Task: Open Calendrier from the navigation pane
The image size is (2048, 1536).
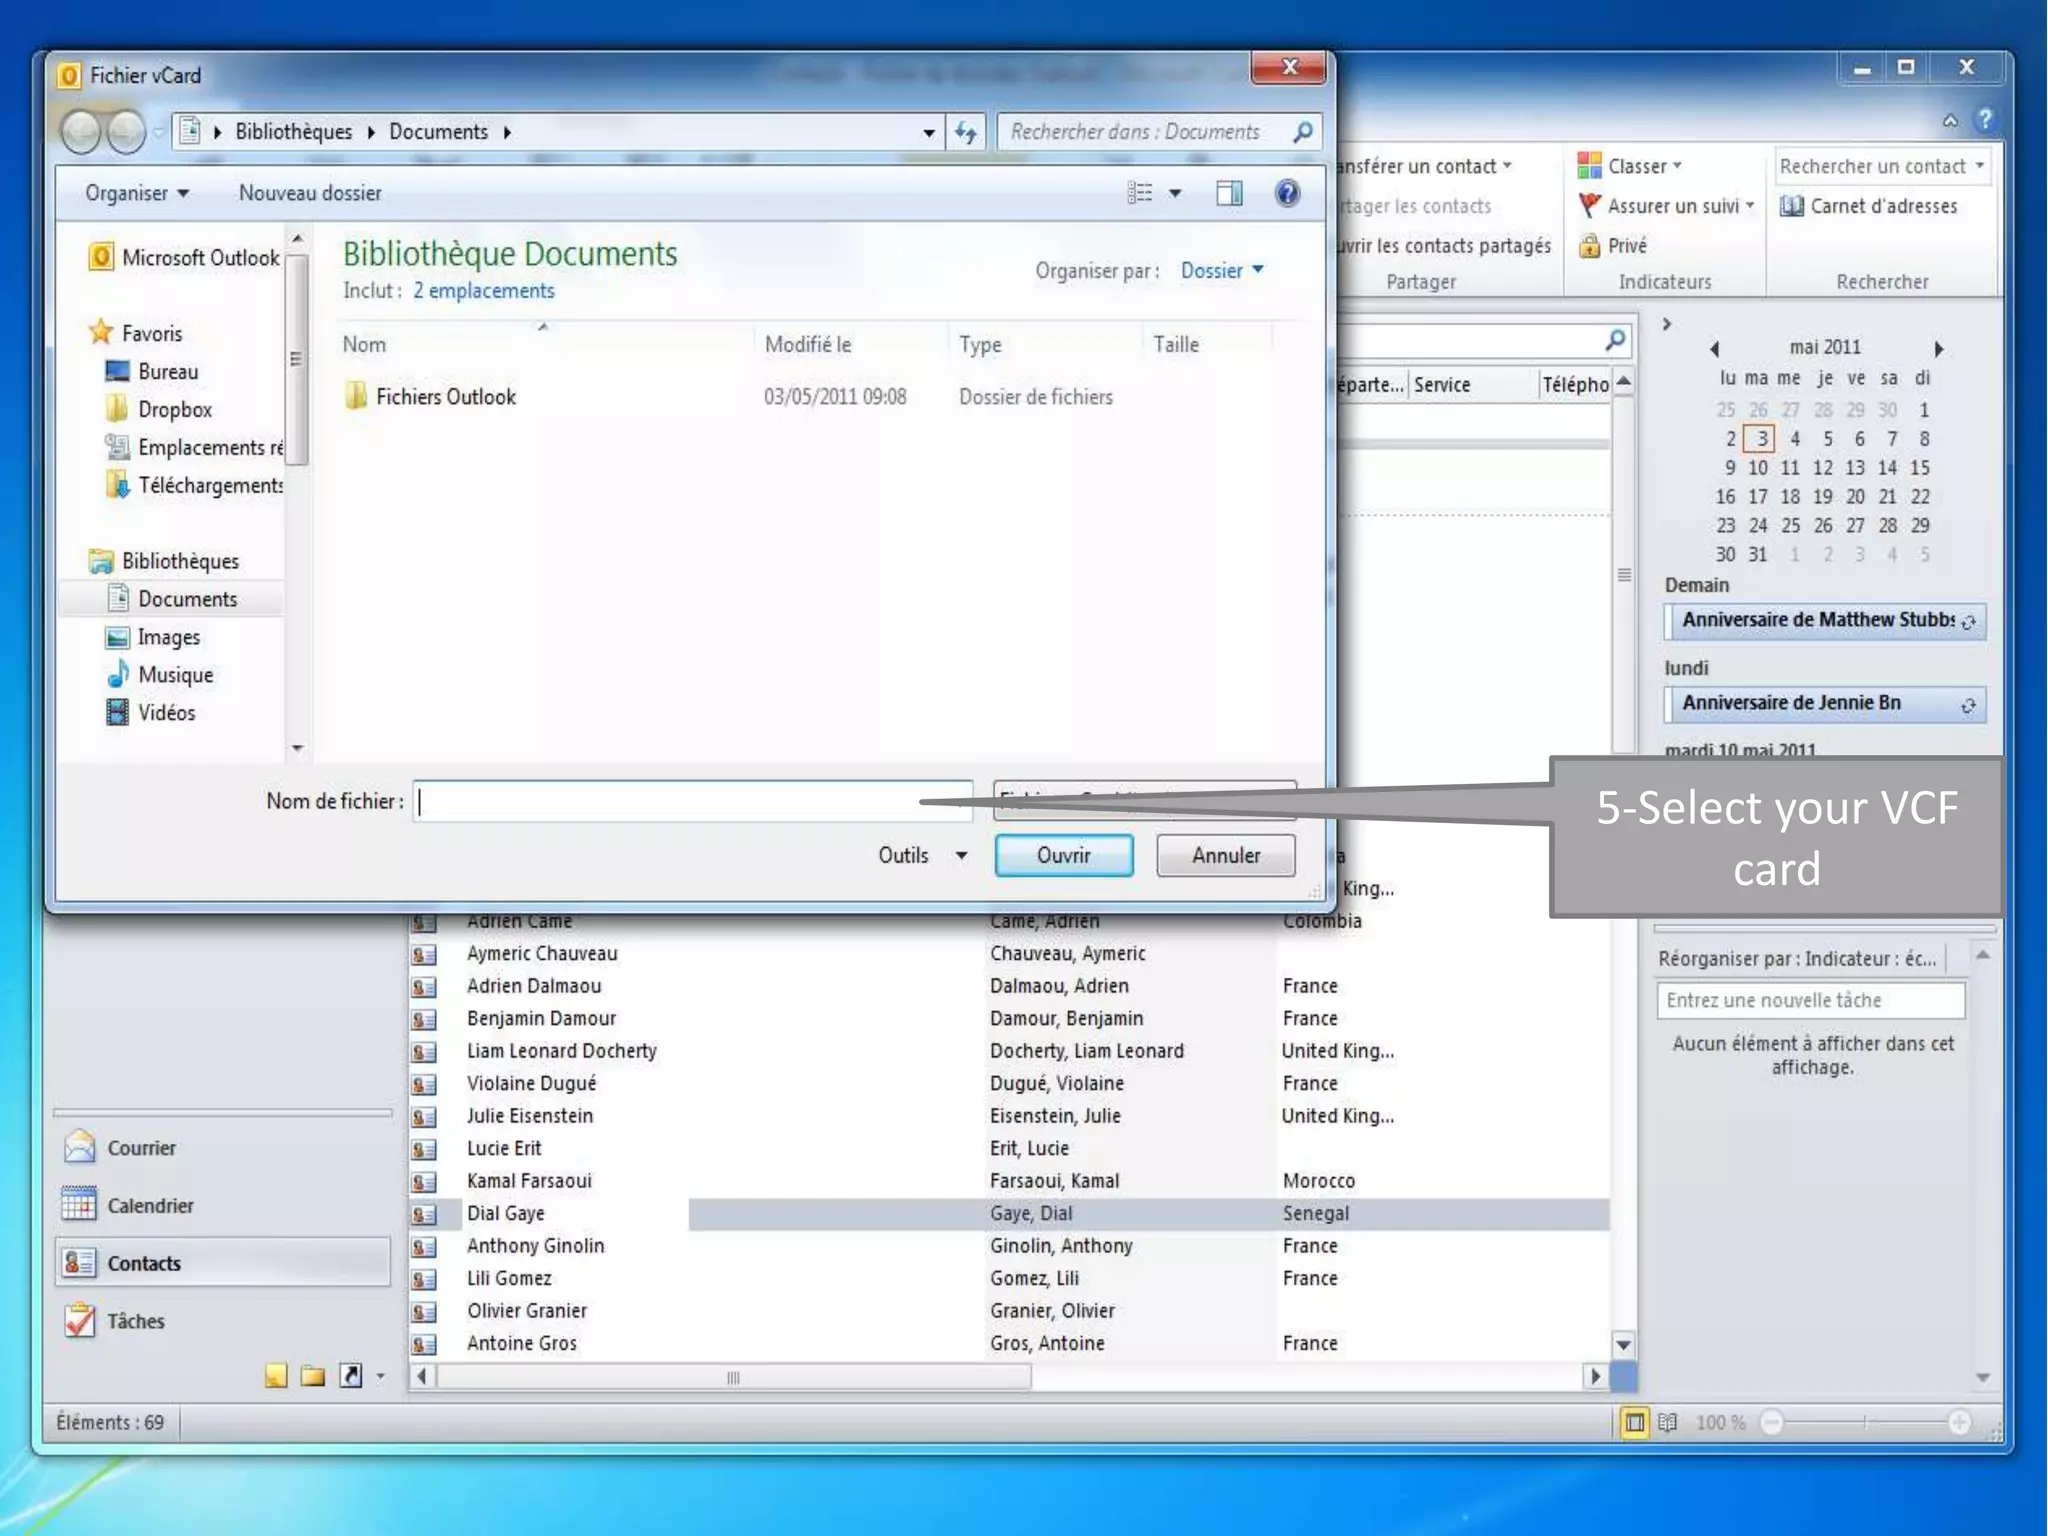Action: tap(149, 1206)
